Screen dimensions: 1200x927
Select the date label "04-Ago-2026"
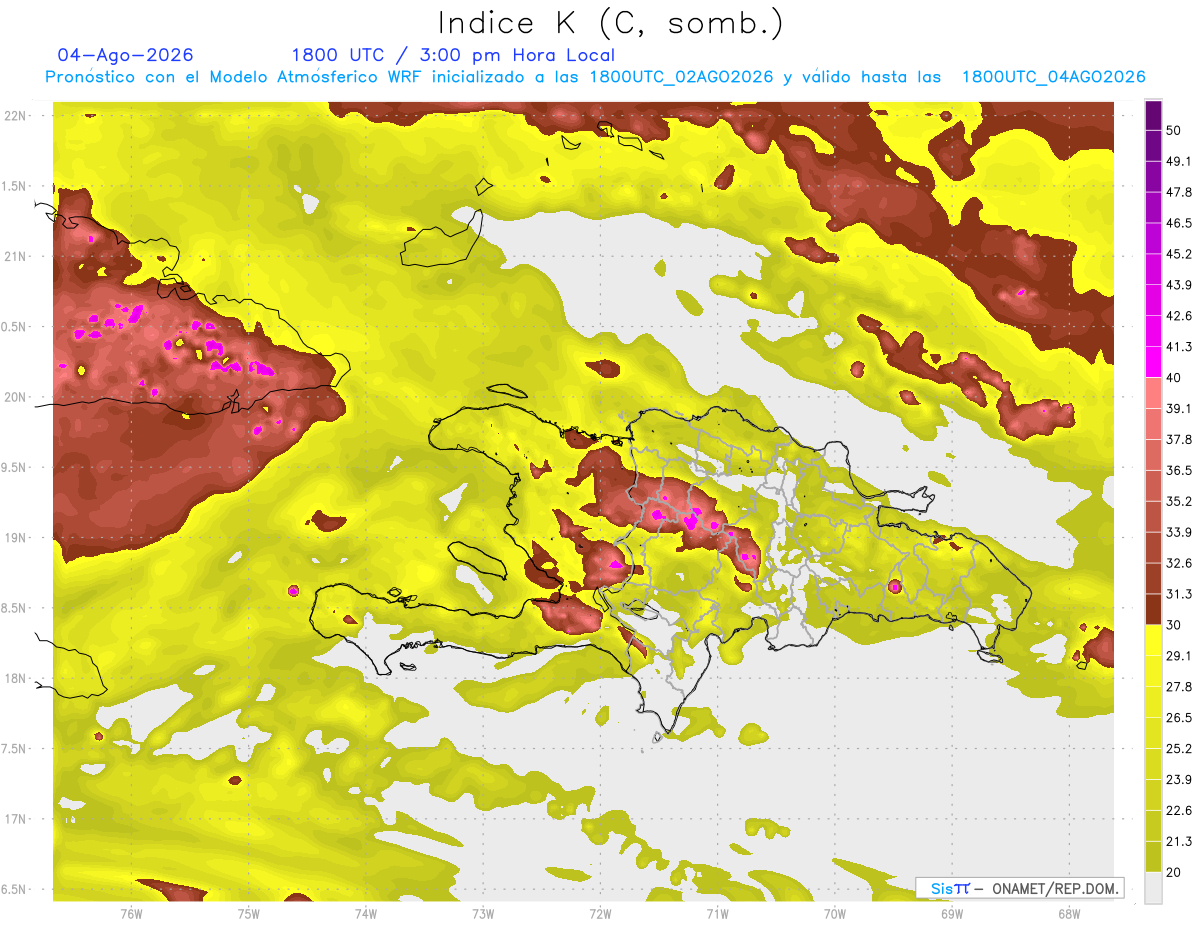pos(126,55)
